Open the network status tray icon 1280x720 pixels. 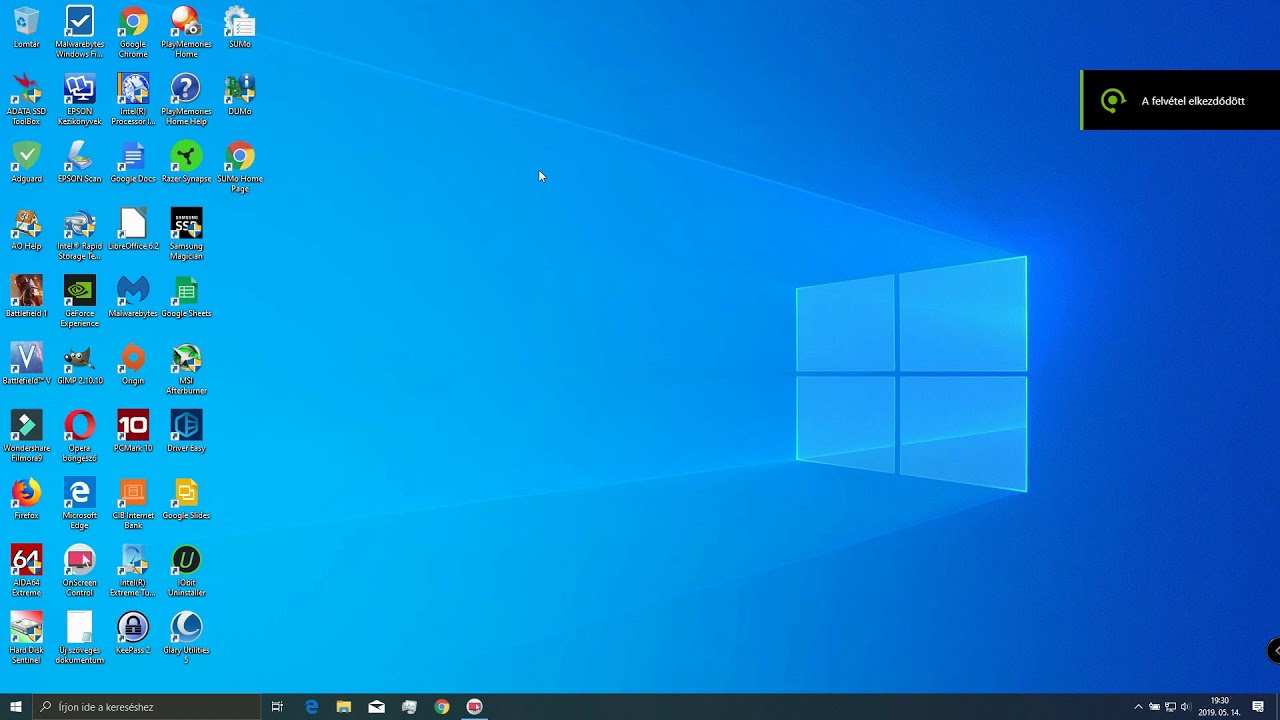click(x=1170, y=707)
